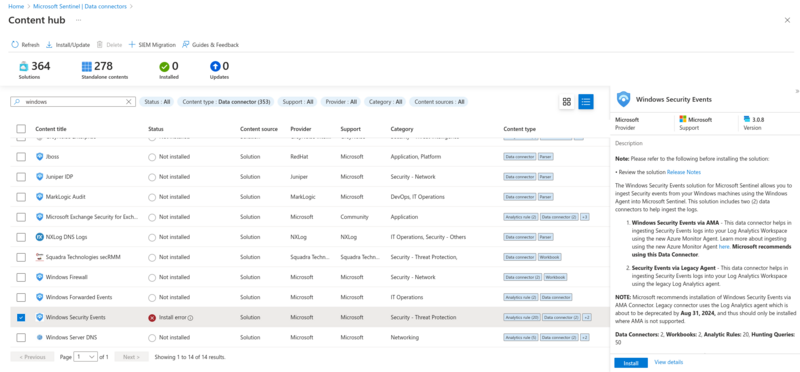
Task: Click the Solutions count icon
Action: (23, 66)
